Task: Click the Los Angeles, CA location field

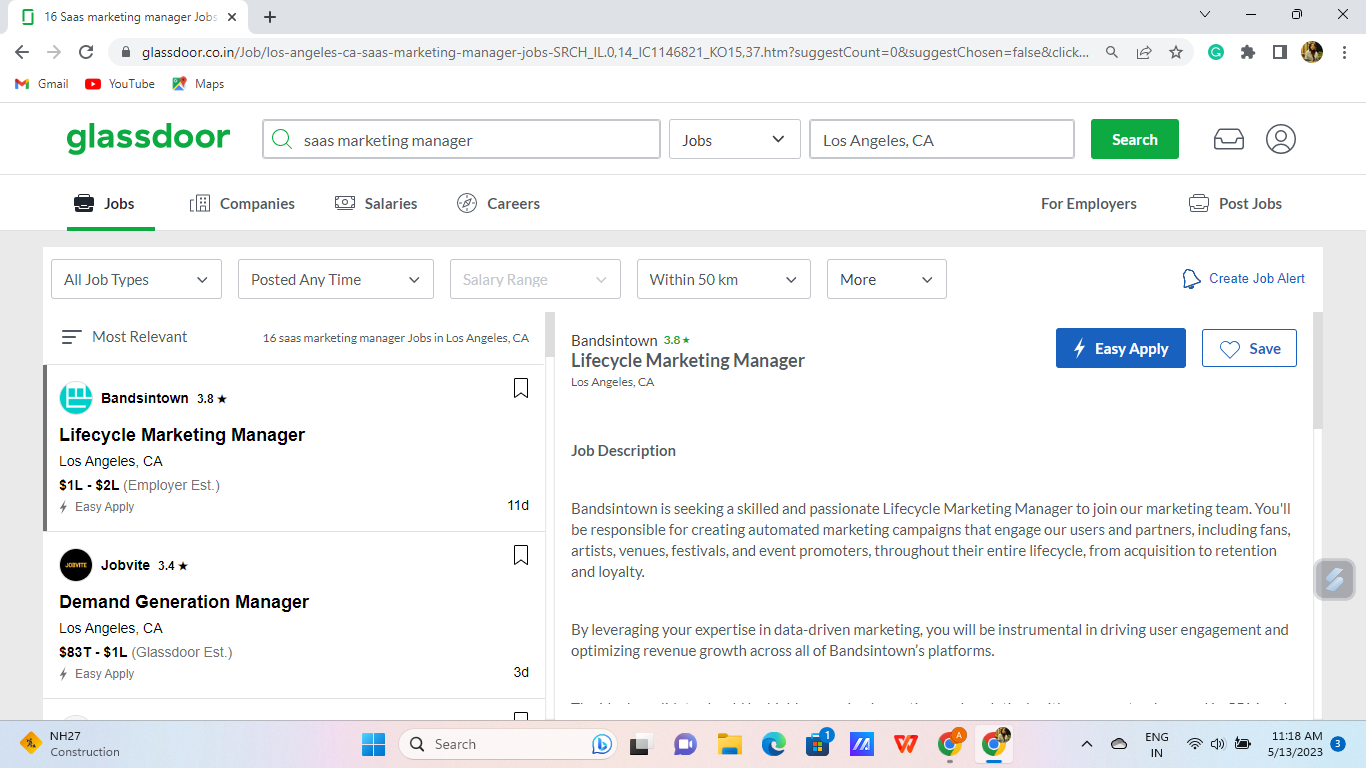Action: point(942,140)
